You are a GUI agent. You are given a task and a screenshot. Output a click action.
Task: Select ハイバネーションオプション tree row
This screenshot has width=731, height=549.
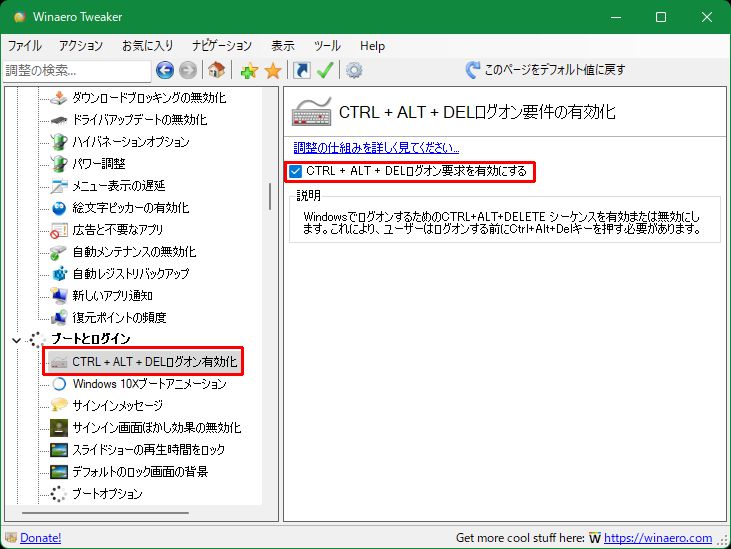pyautogui.click(x=131, y=142)
